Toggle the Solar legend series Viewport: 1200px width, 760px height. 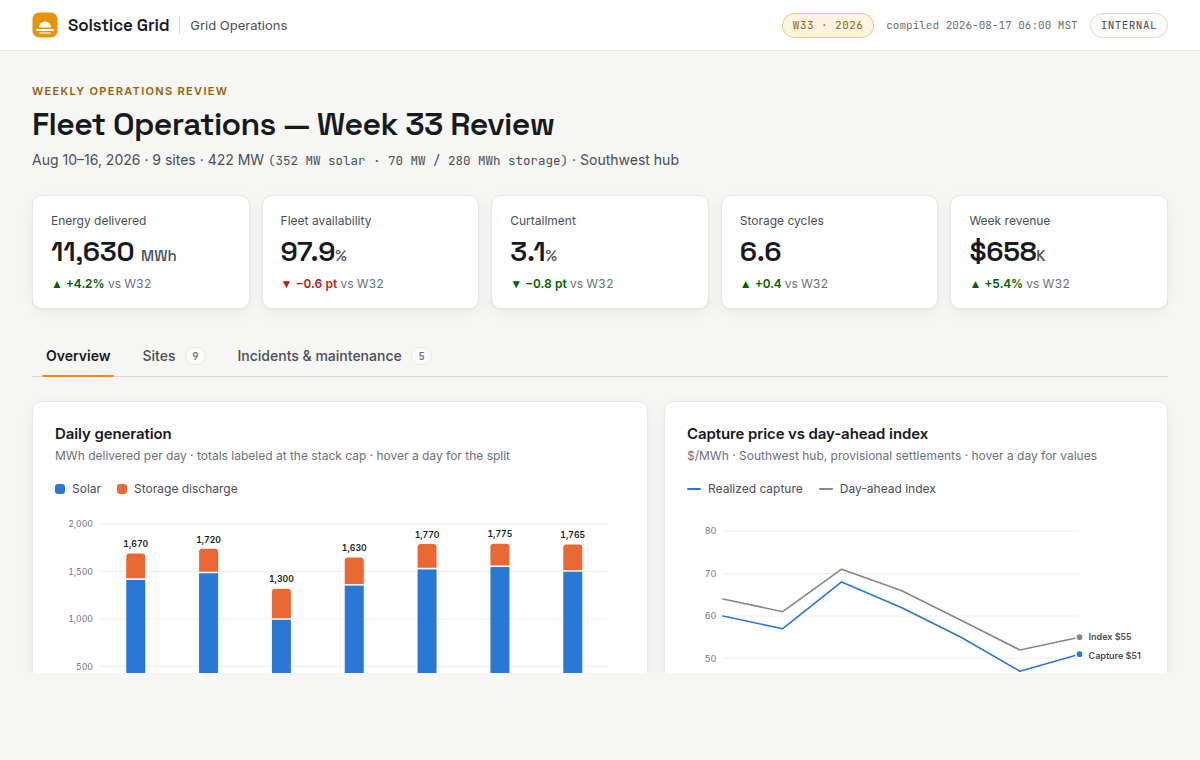pyautogui.click(x=78, y=489)
